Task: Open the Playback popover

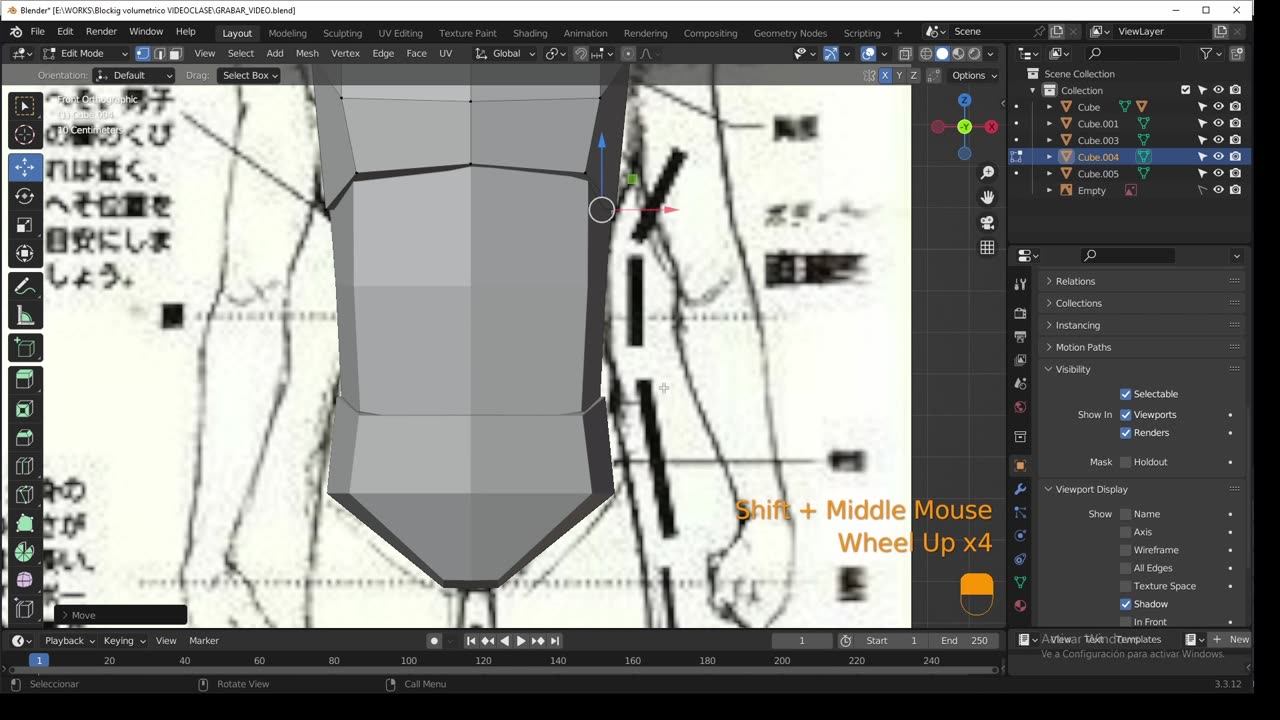Action: click(x=69, y=641)
